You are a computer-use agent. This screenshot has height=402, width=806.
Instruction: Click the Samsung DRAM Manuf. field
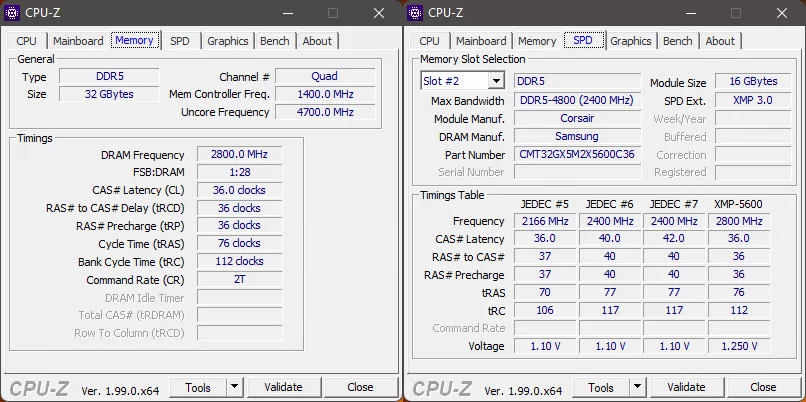tap(577, 136)
